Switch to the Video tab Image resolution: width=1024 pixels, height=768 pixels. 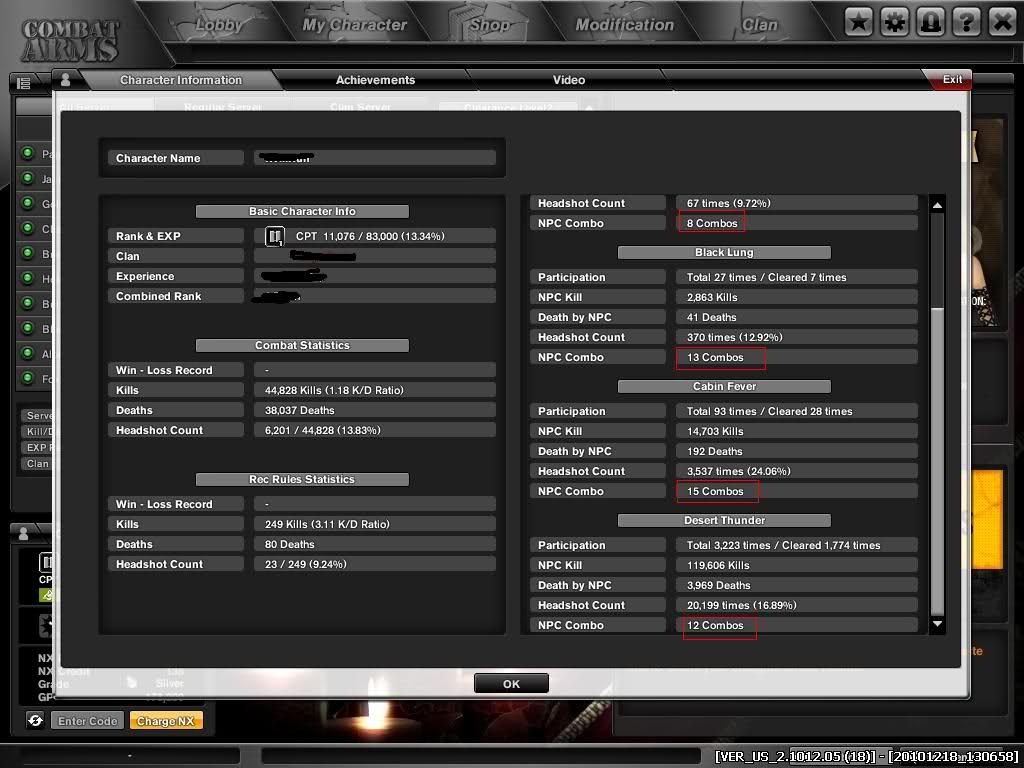coord(569,80)
